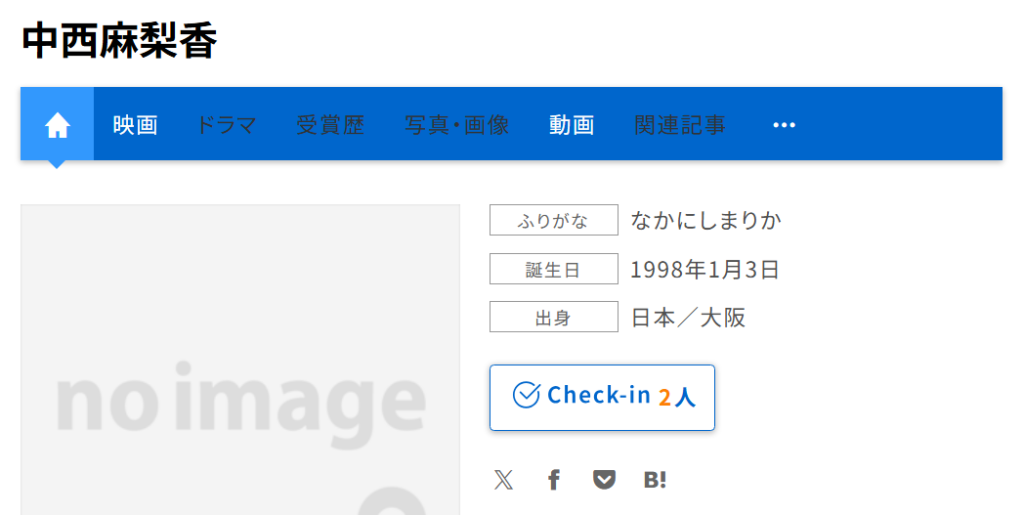The height and width of the screenshot is (515, 1024).
Task: Click the Check-in 2人 button
Action: (602, 398)
